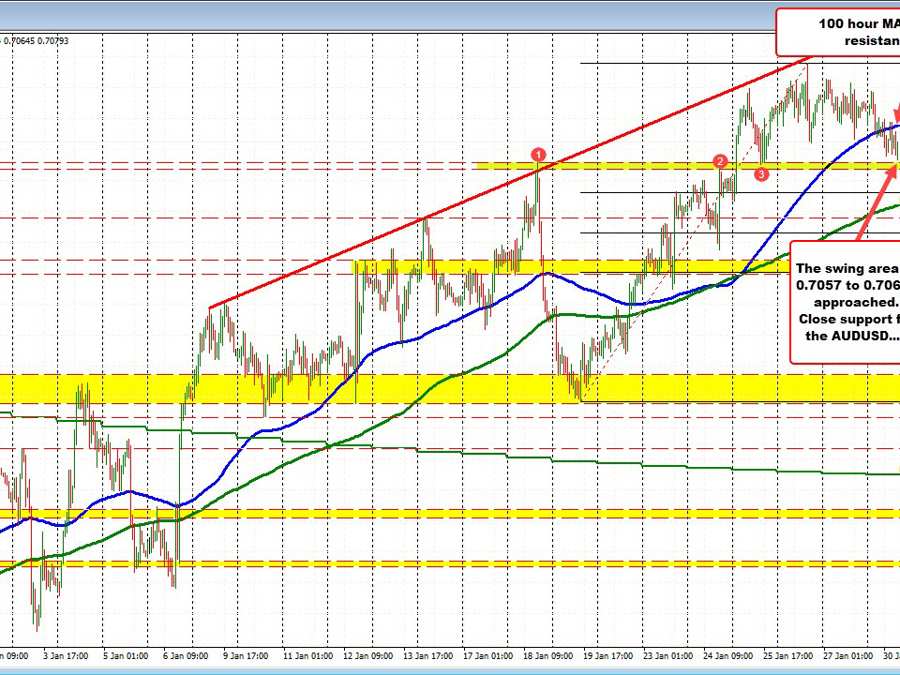Select the red numbered marker 2

(718, 159)
